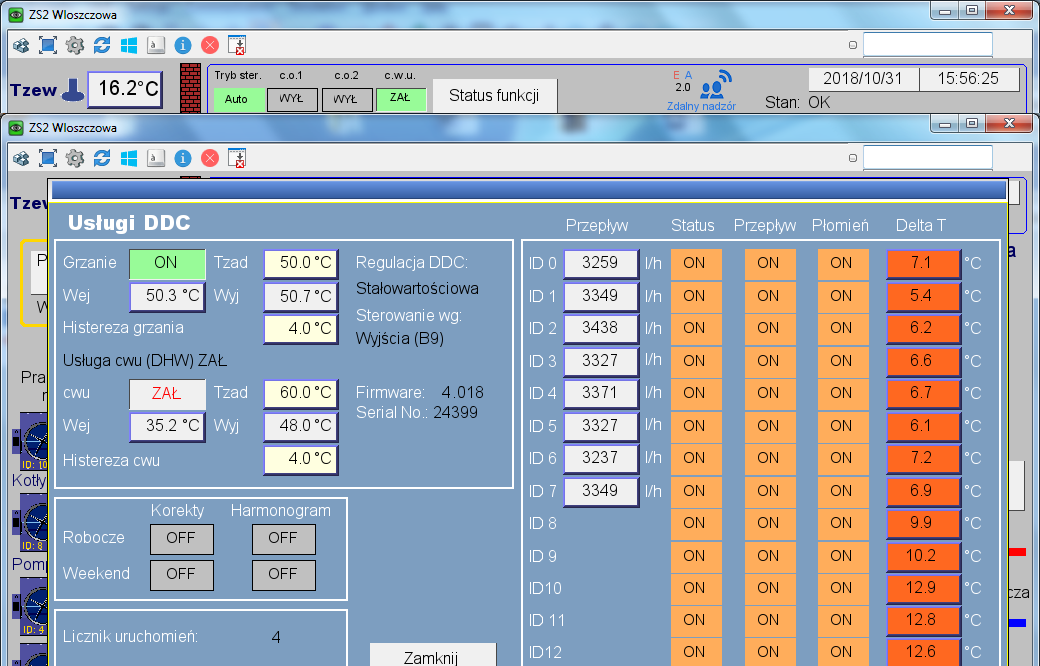Click ID 8 Płomień ON cell
This screenshot has width=1040, height=666.
point(842,523)
